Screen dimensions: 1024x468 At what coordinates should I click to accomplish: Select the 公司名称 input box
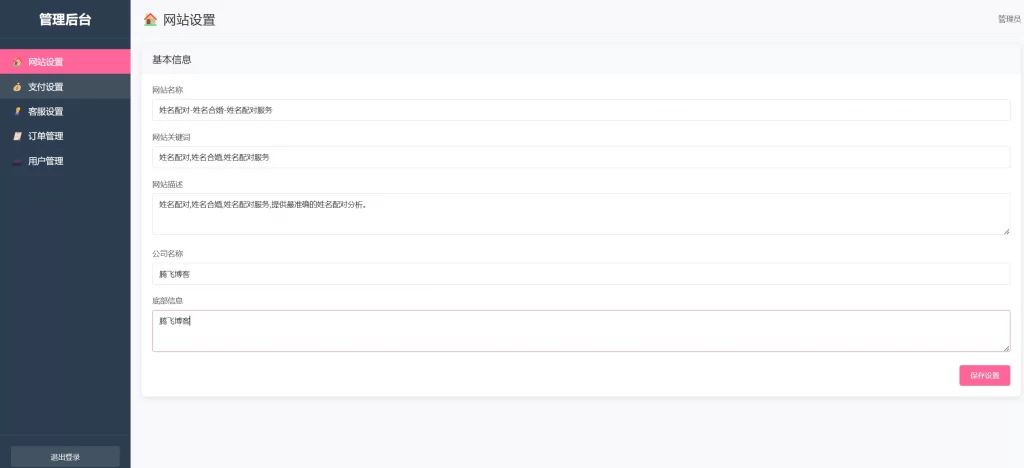click(x=580, y=274)
